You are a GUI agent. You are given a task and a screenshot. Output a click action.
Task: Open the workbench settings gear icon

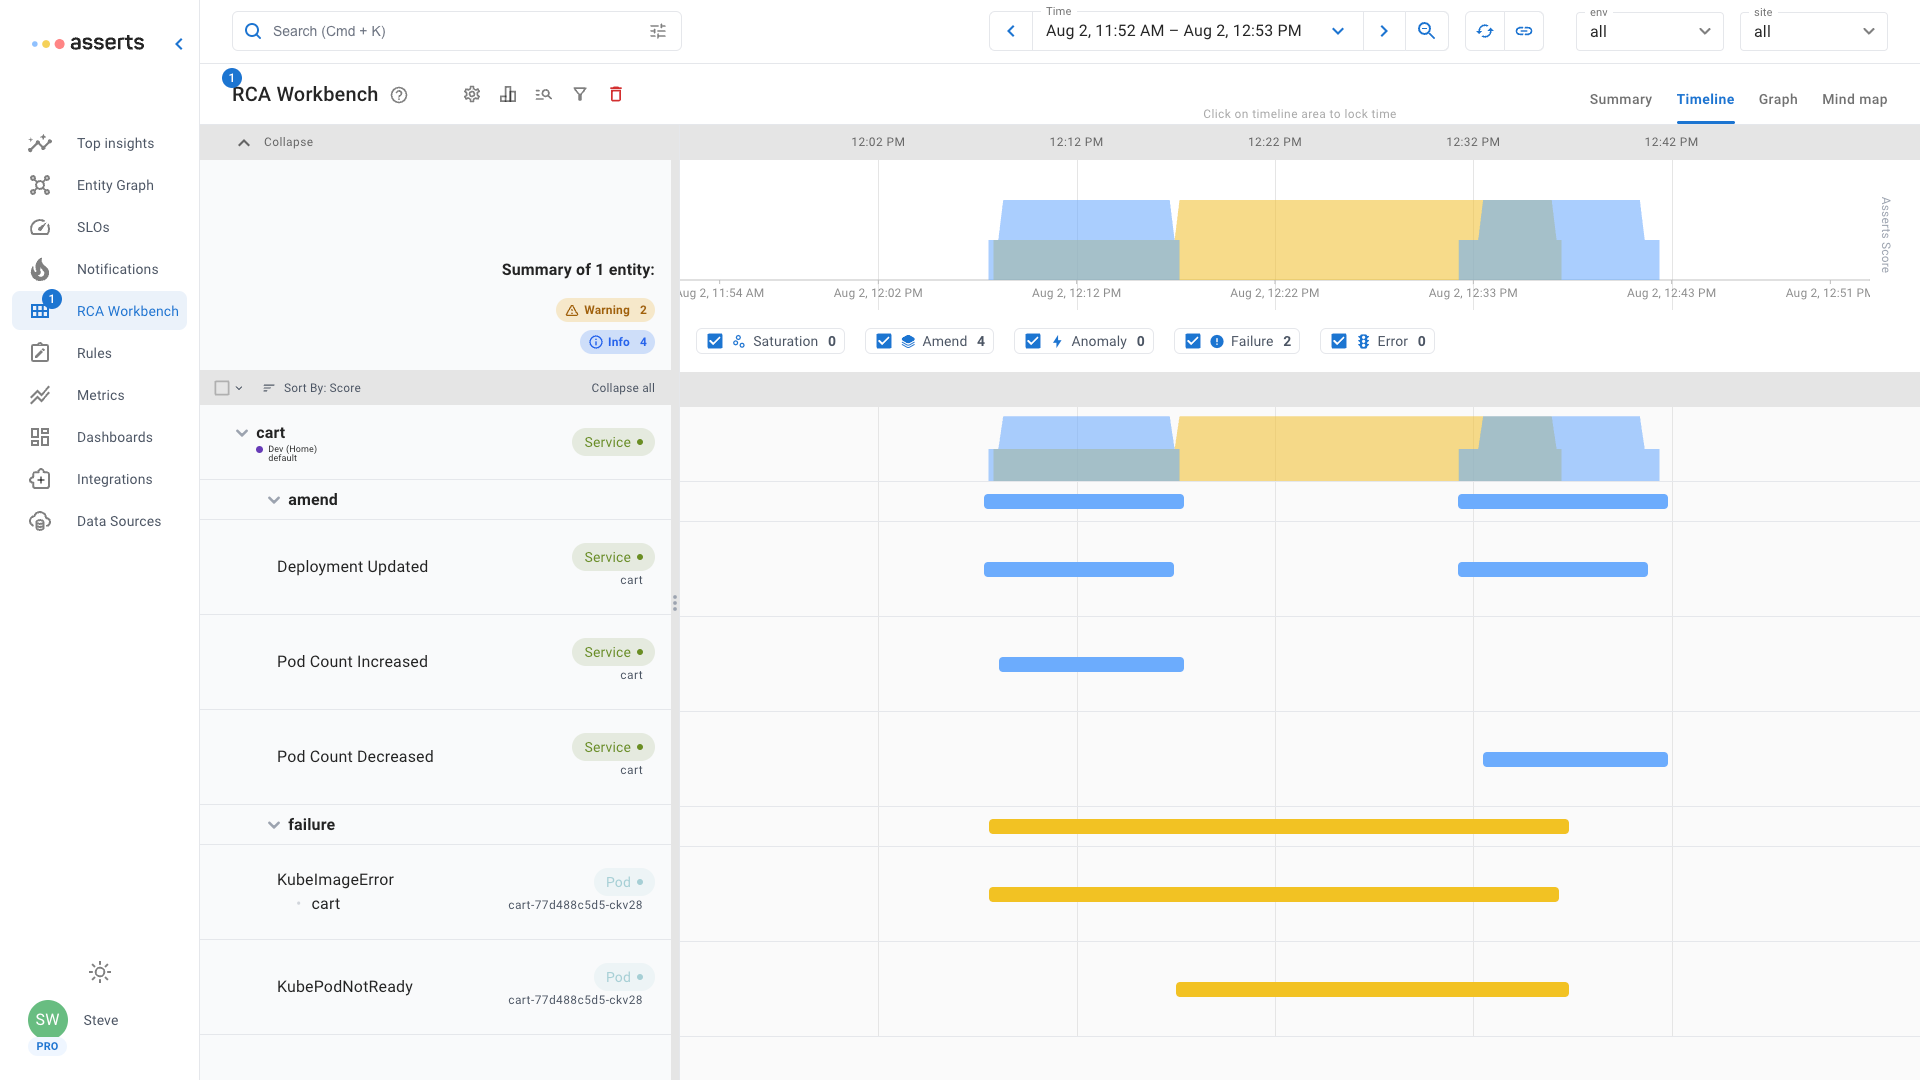click(472, 94)
